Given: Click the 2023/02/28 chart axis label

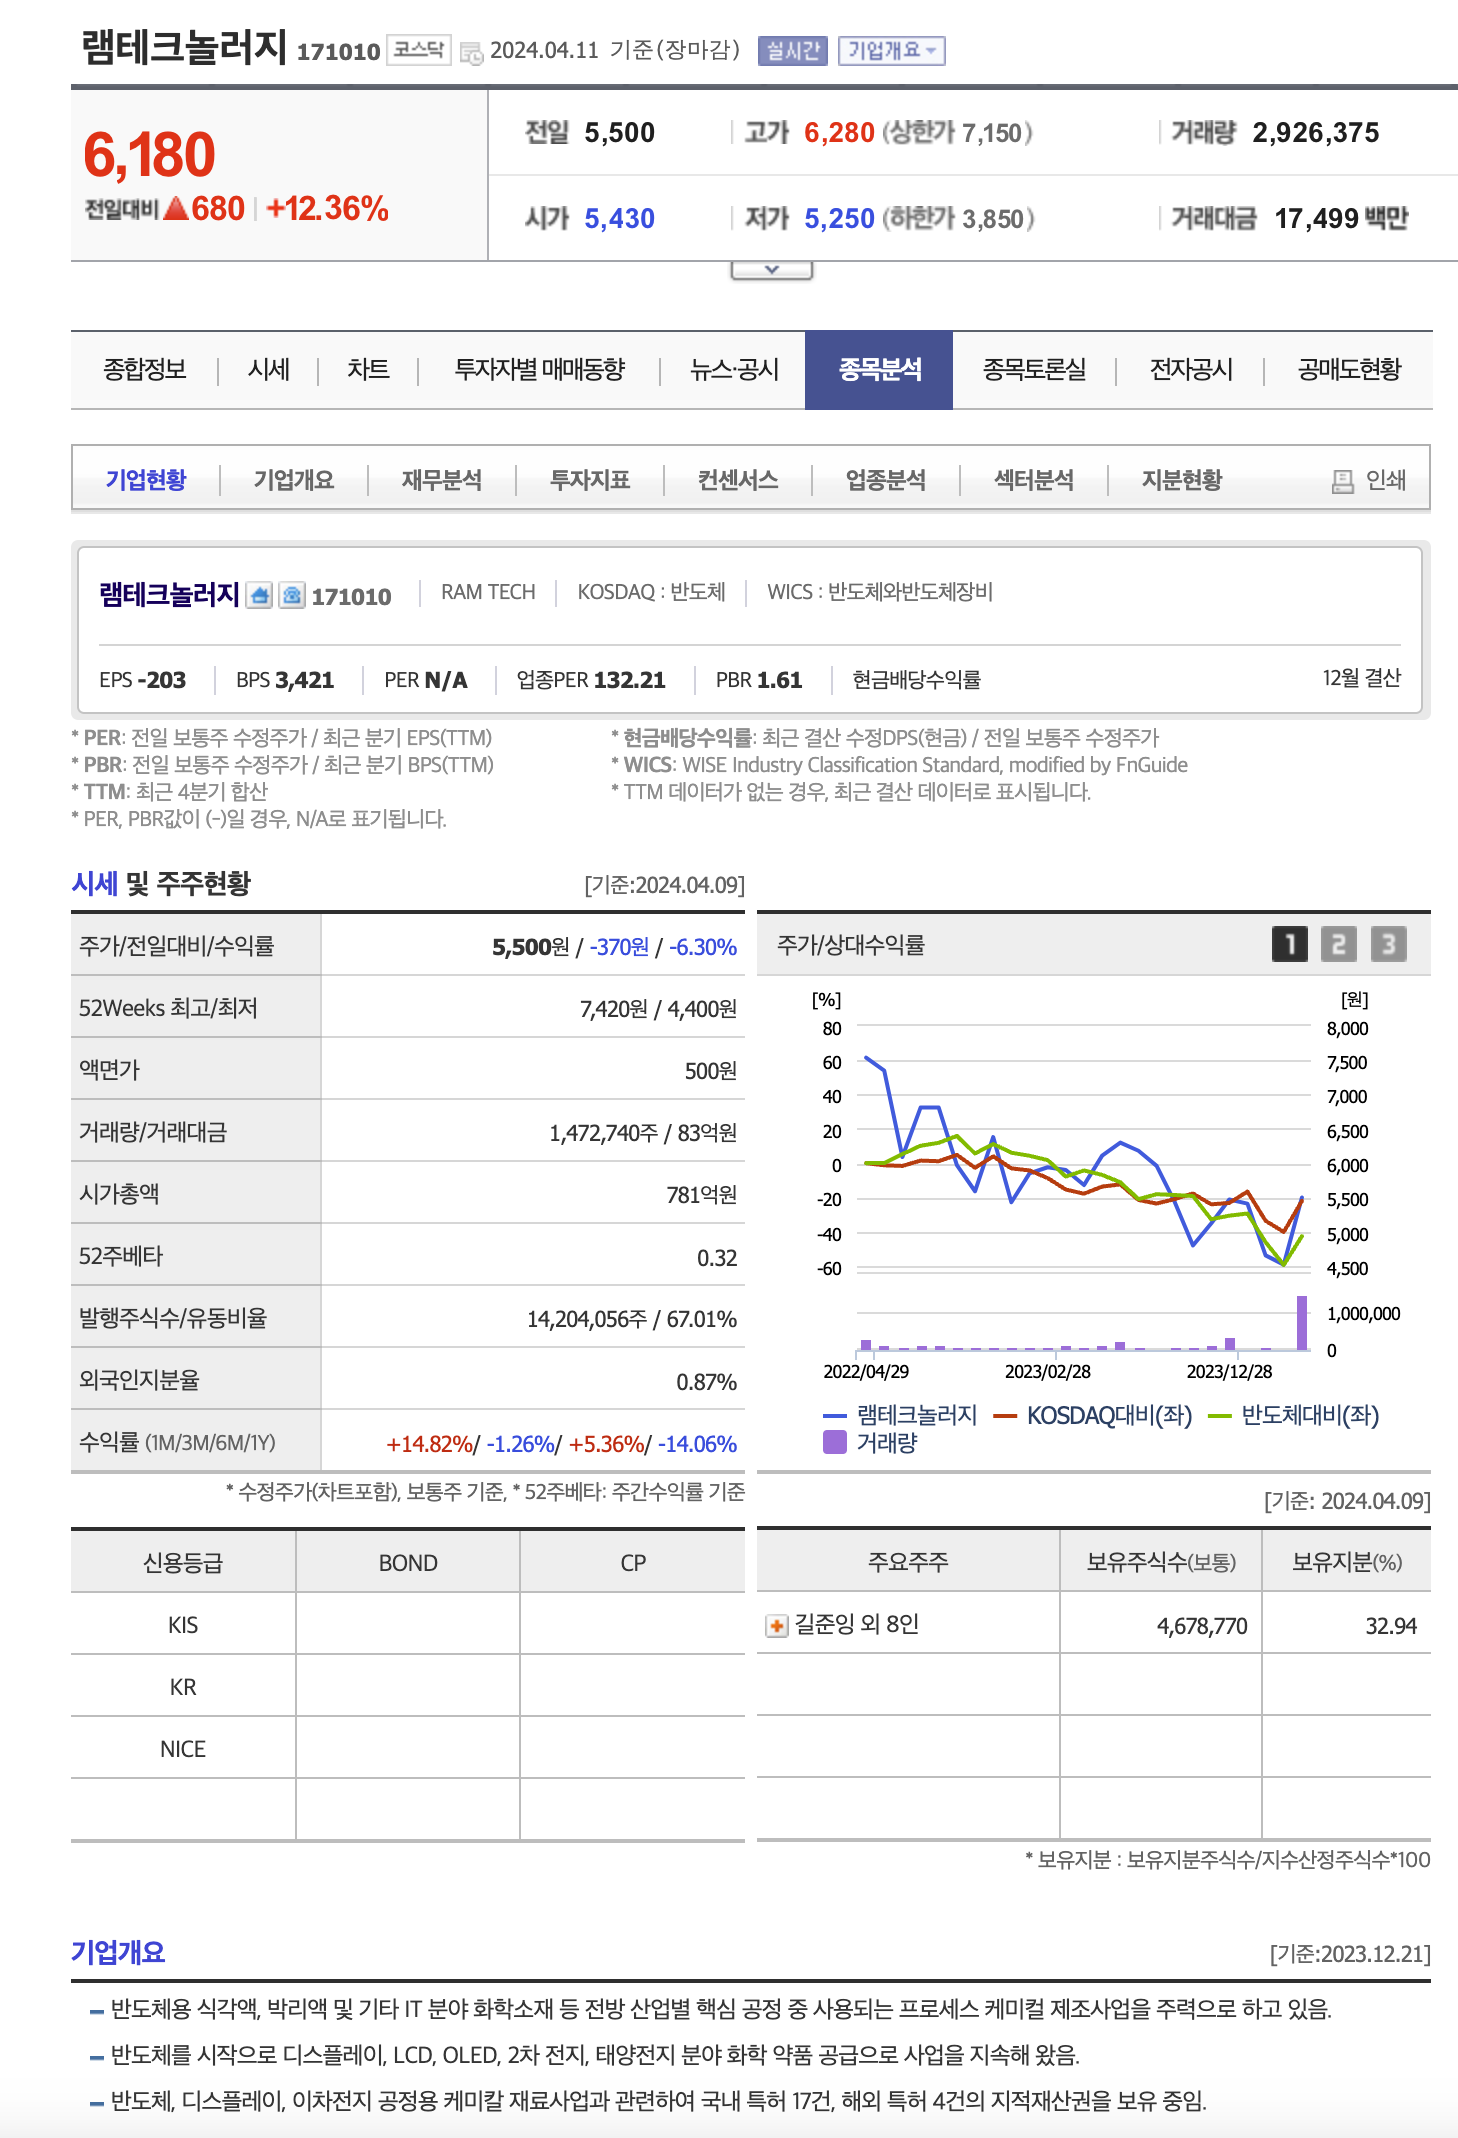Looking at the screenshot, I should (1048, 1372).
